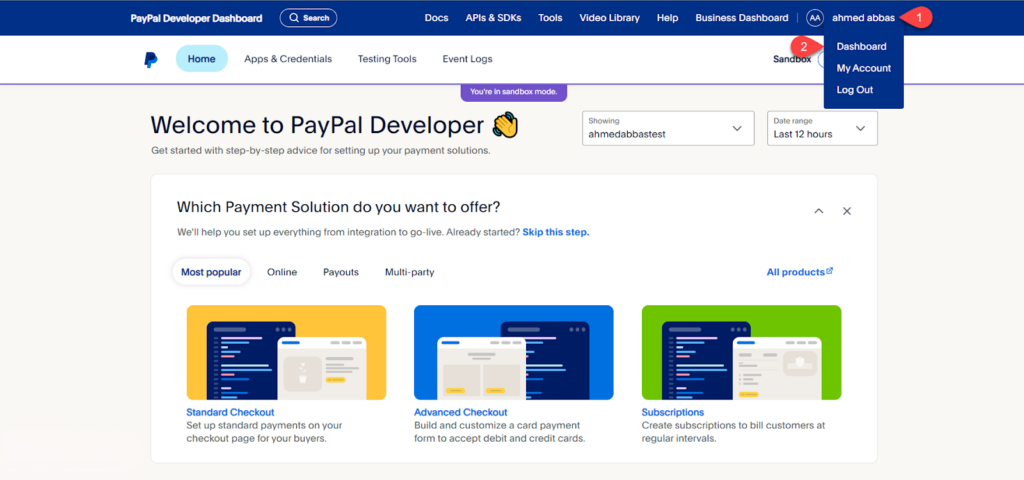Viewport: 1024px width, 480px height.
Task: Click the Subscriptions thumbnail image
Action: coord(741,353)
